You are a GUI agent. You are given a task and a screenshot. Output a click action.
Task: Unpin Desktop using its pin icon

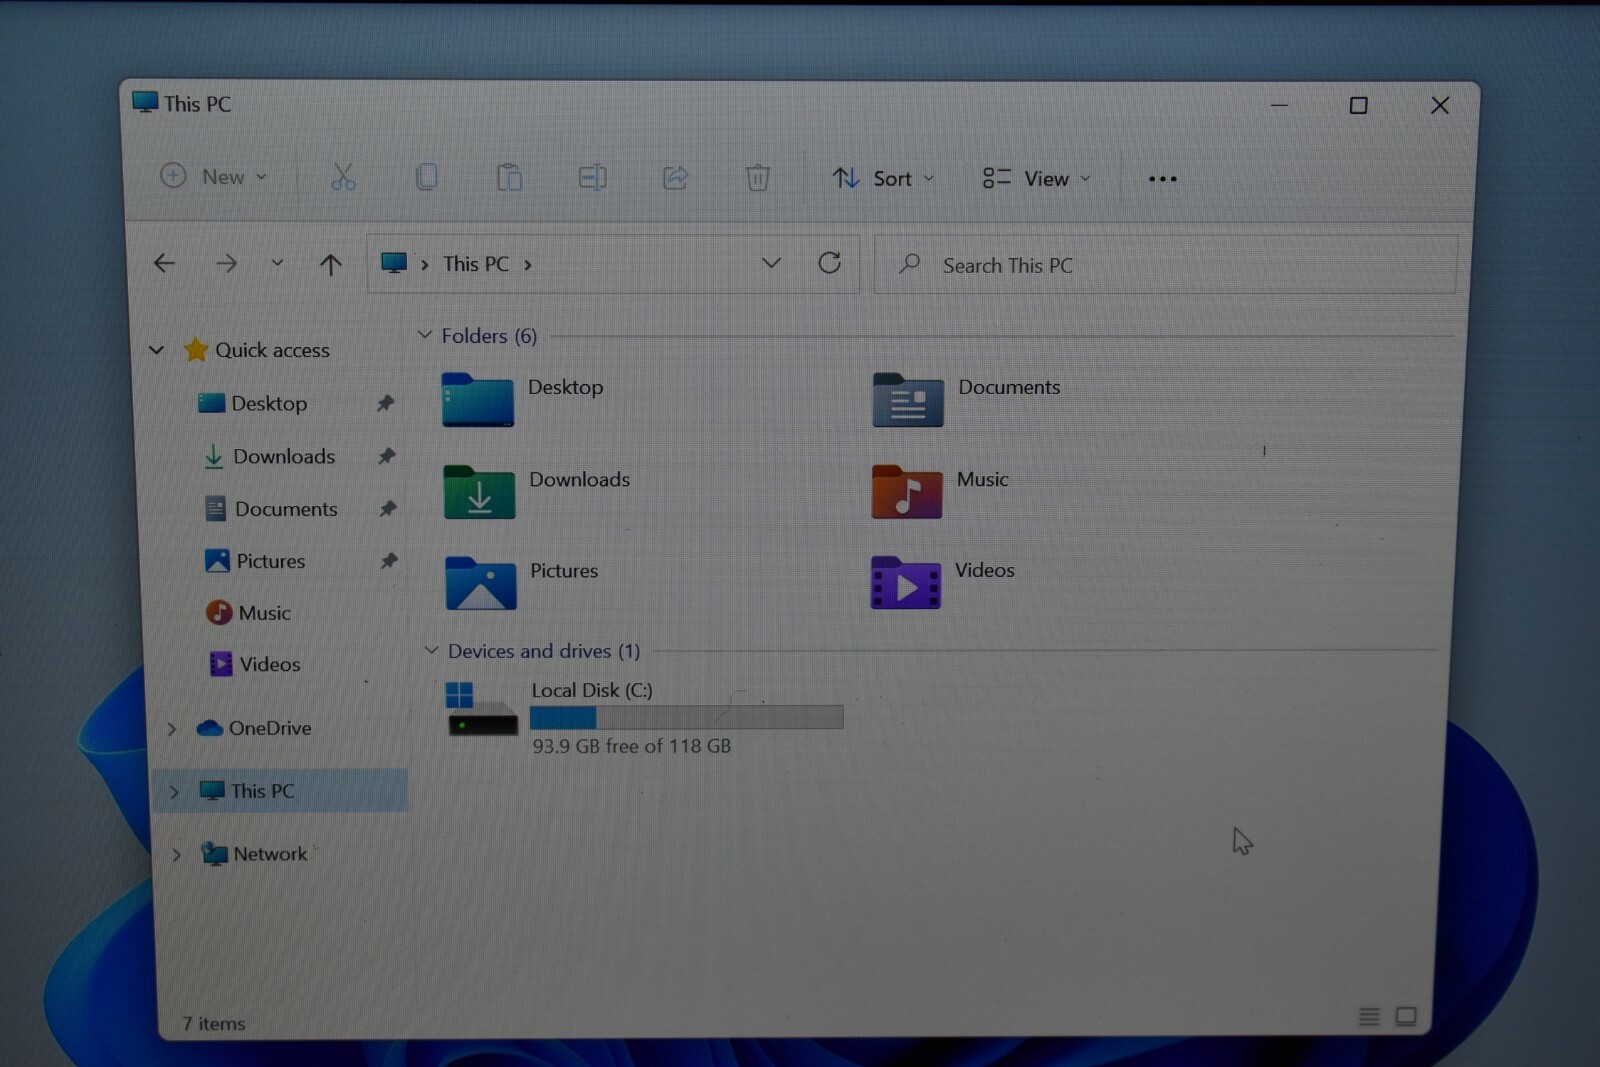tap(385, 403)
